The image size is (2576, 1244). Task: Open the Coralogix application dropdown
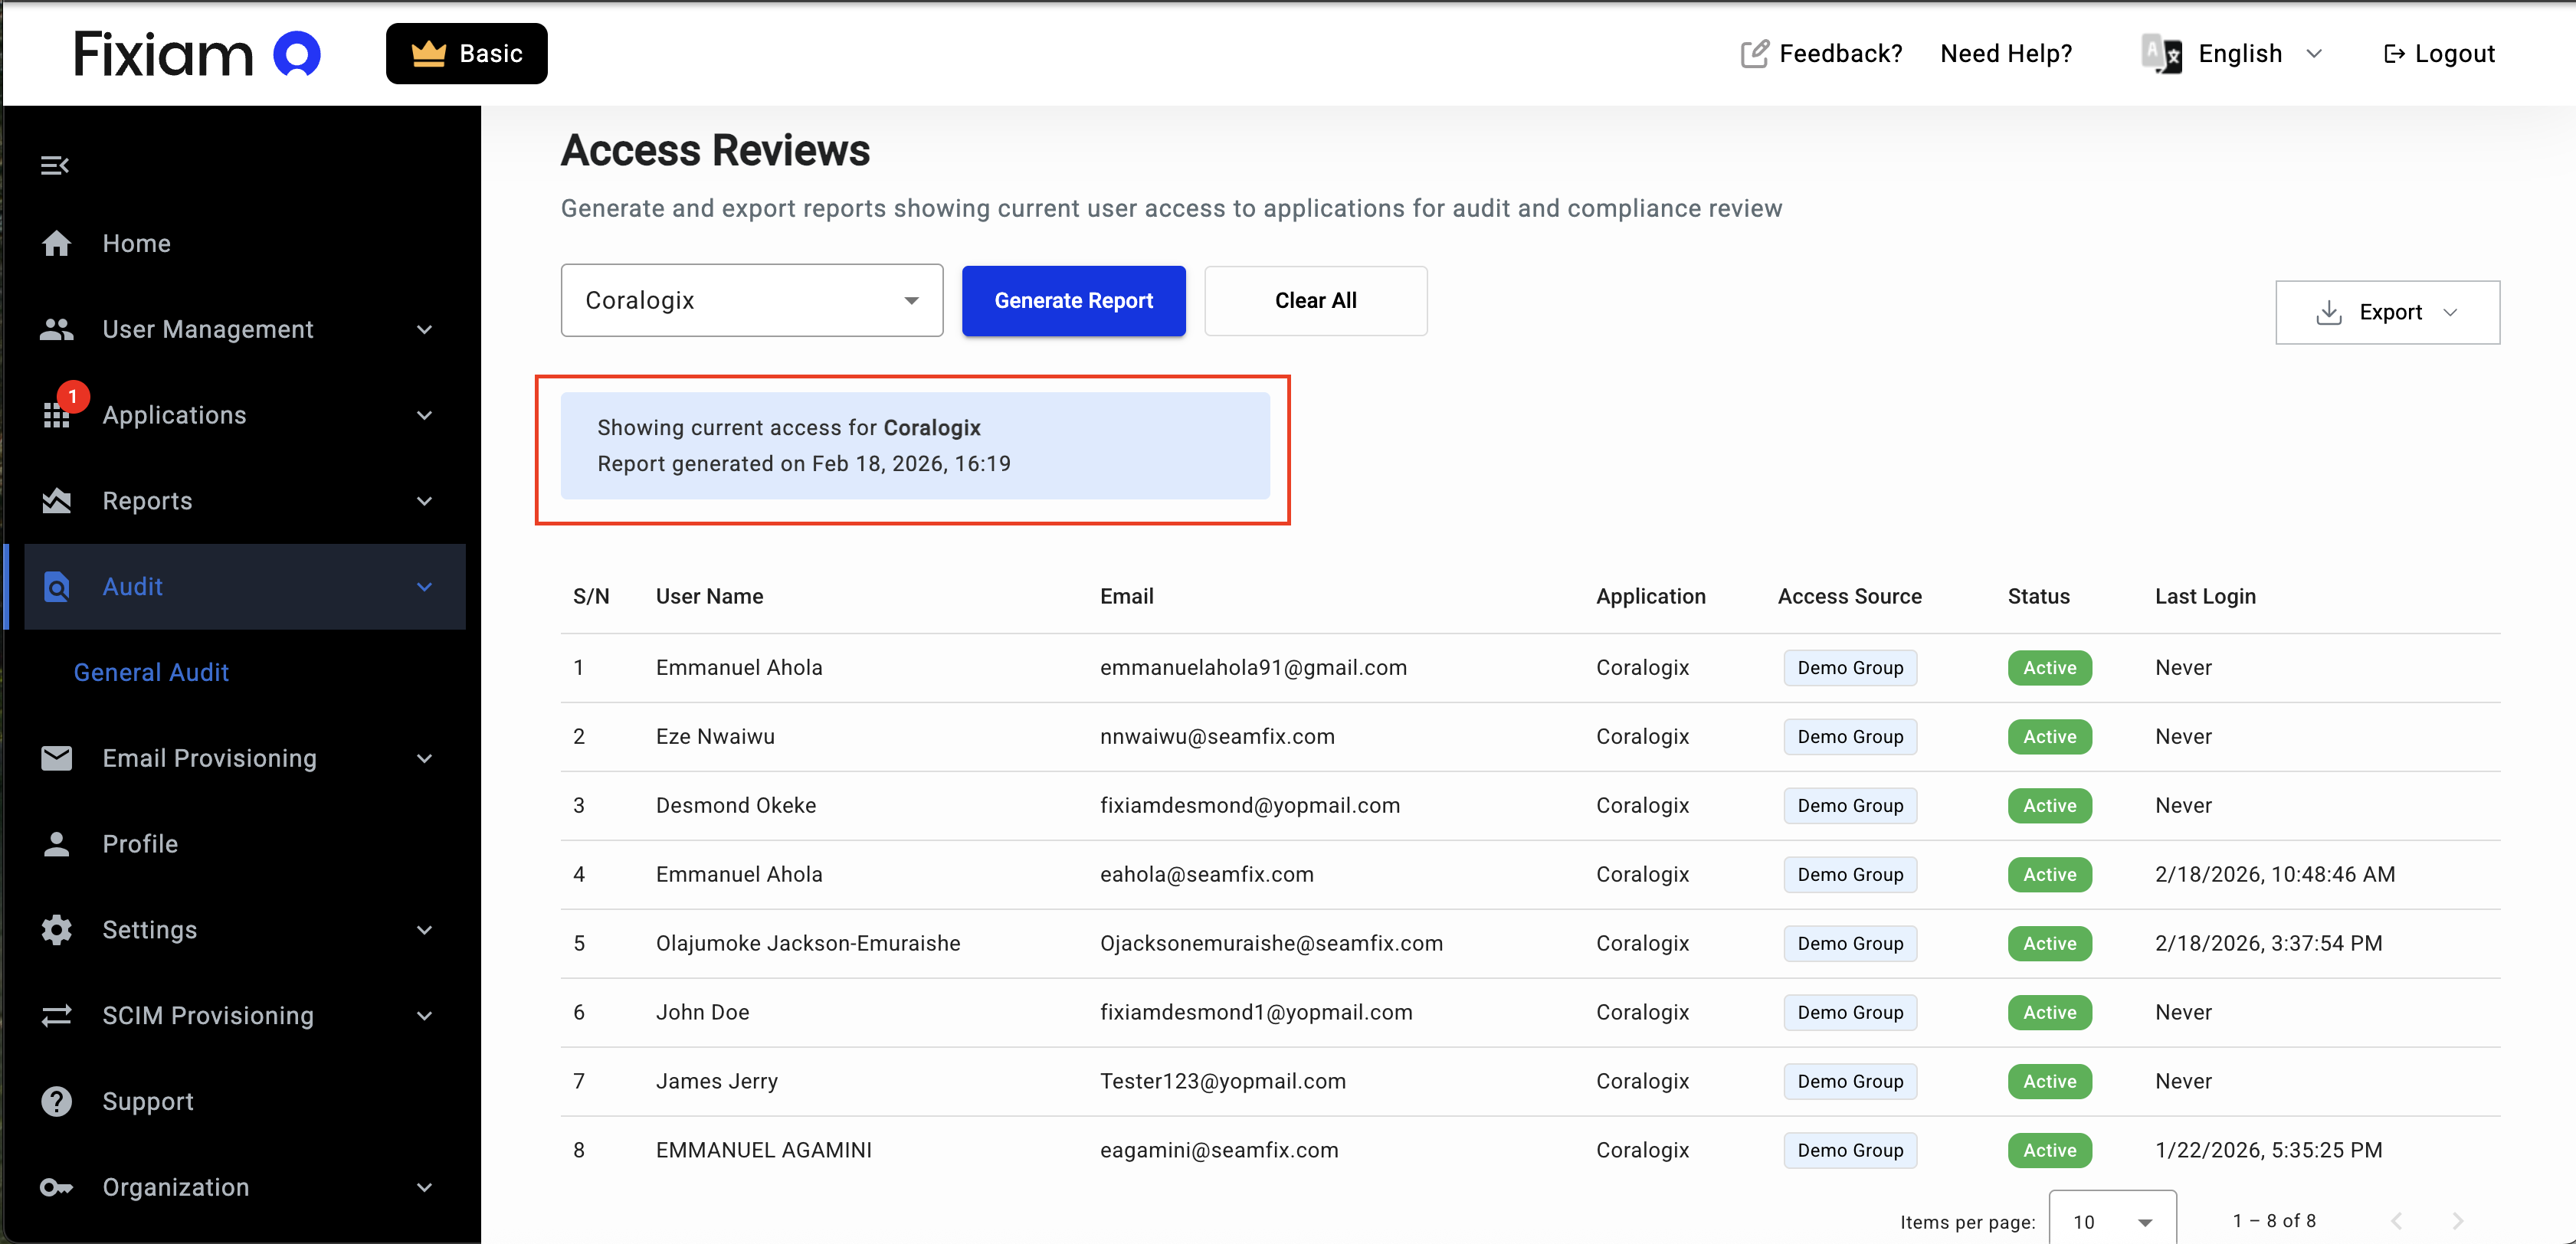pos(751,300)
